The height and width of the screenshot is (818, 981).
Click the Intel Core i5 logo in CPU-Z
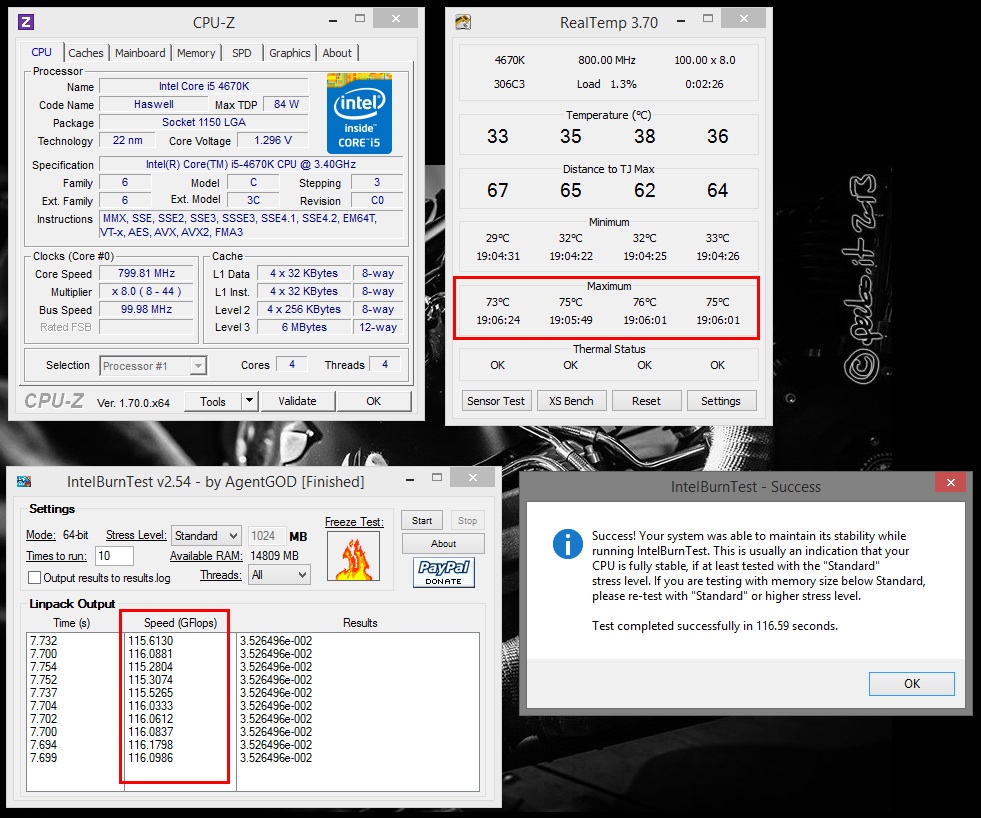[359, 113]
